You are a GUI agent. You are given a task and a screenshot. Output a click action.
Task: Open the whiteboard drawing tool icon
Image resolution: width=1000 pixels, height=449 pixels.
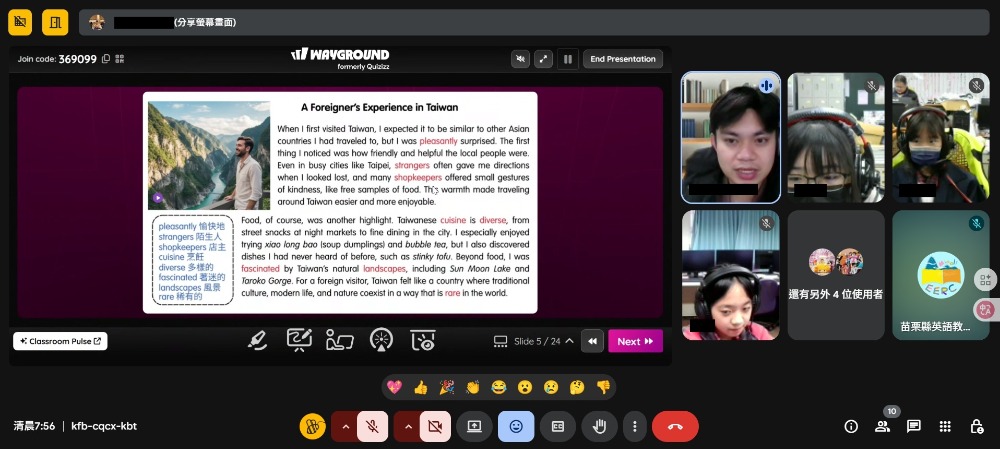coord(299,341)
